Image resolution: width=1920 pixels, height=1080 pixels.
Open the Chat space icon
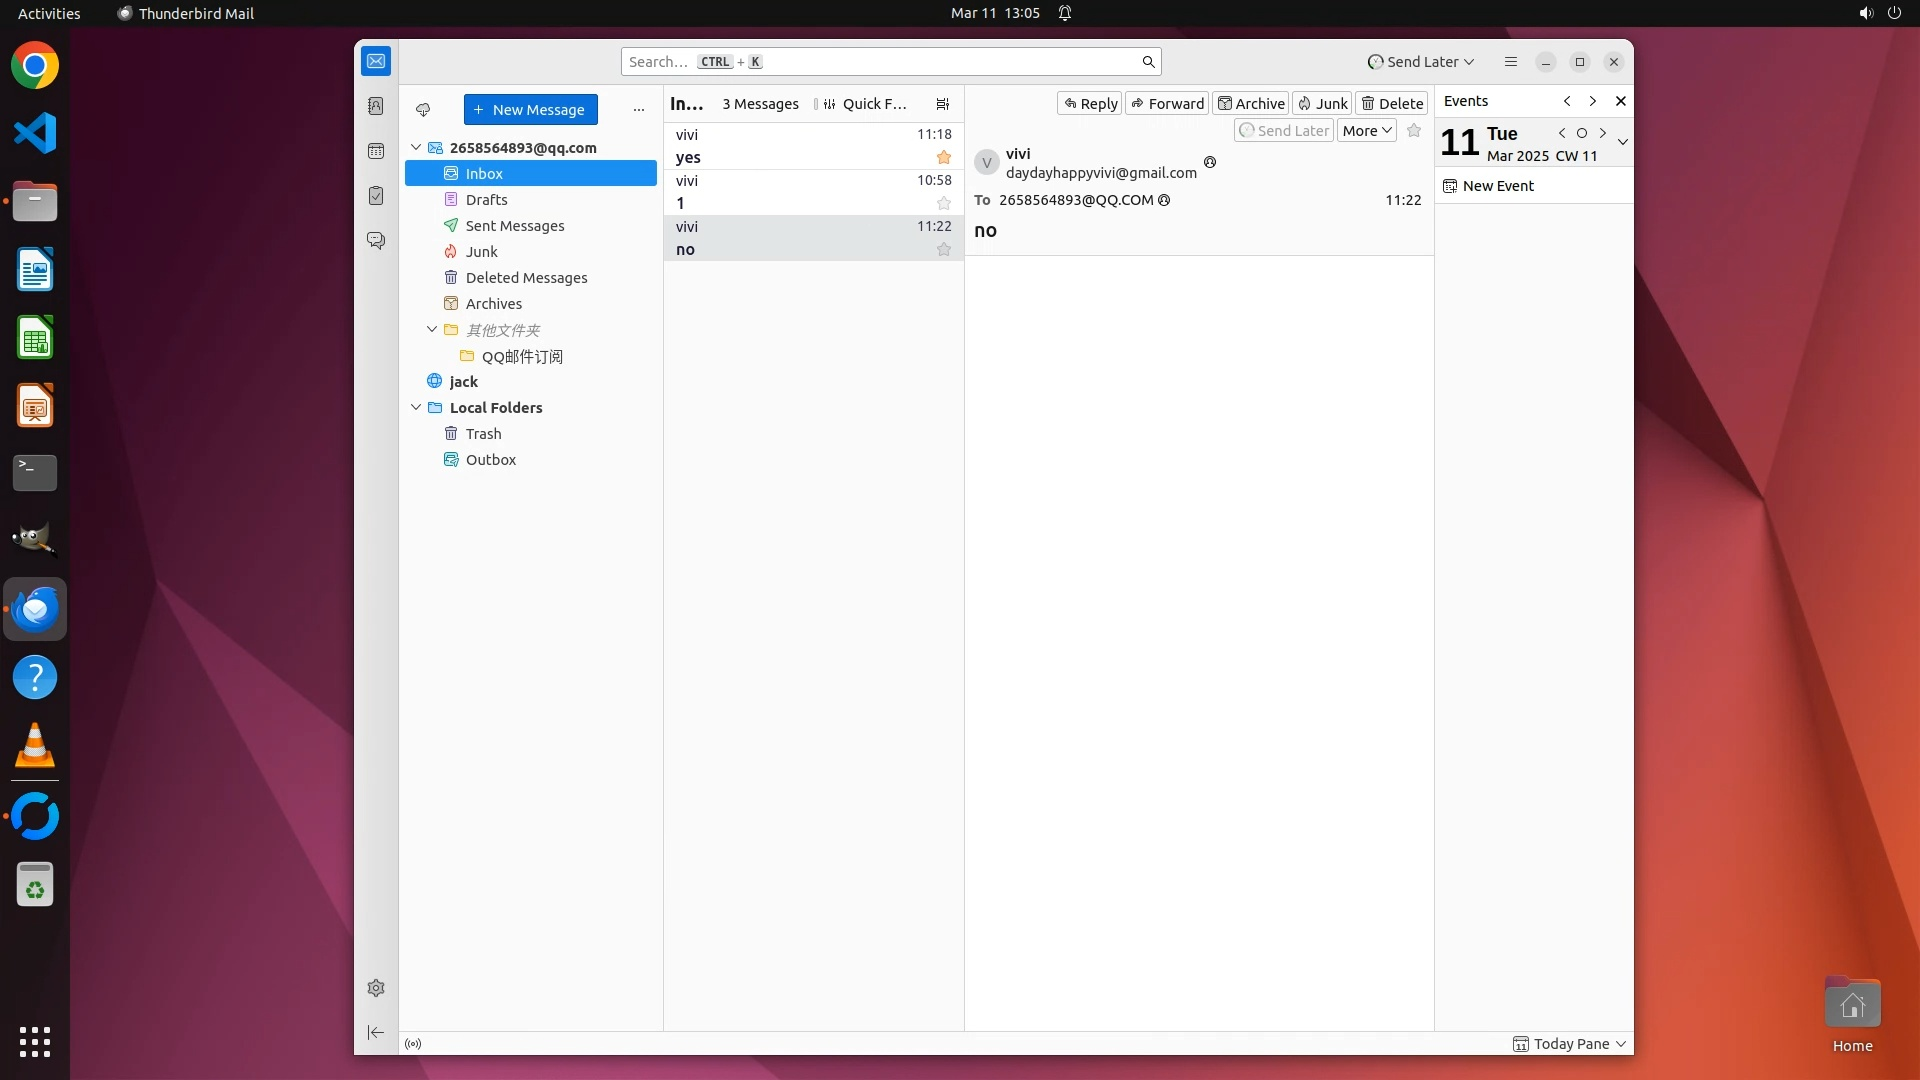click(376, 241)
